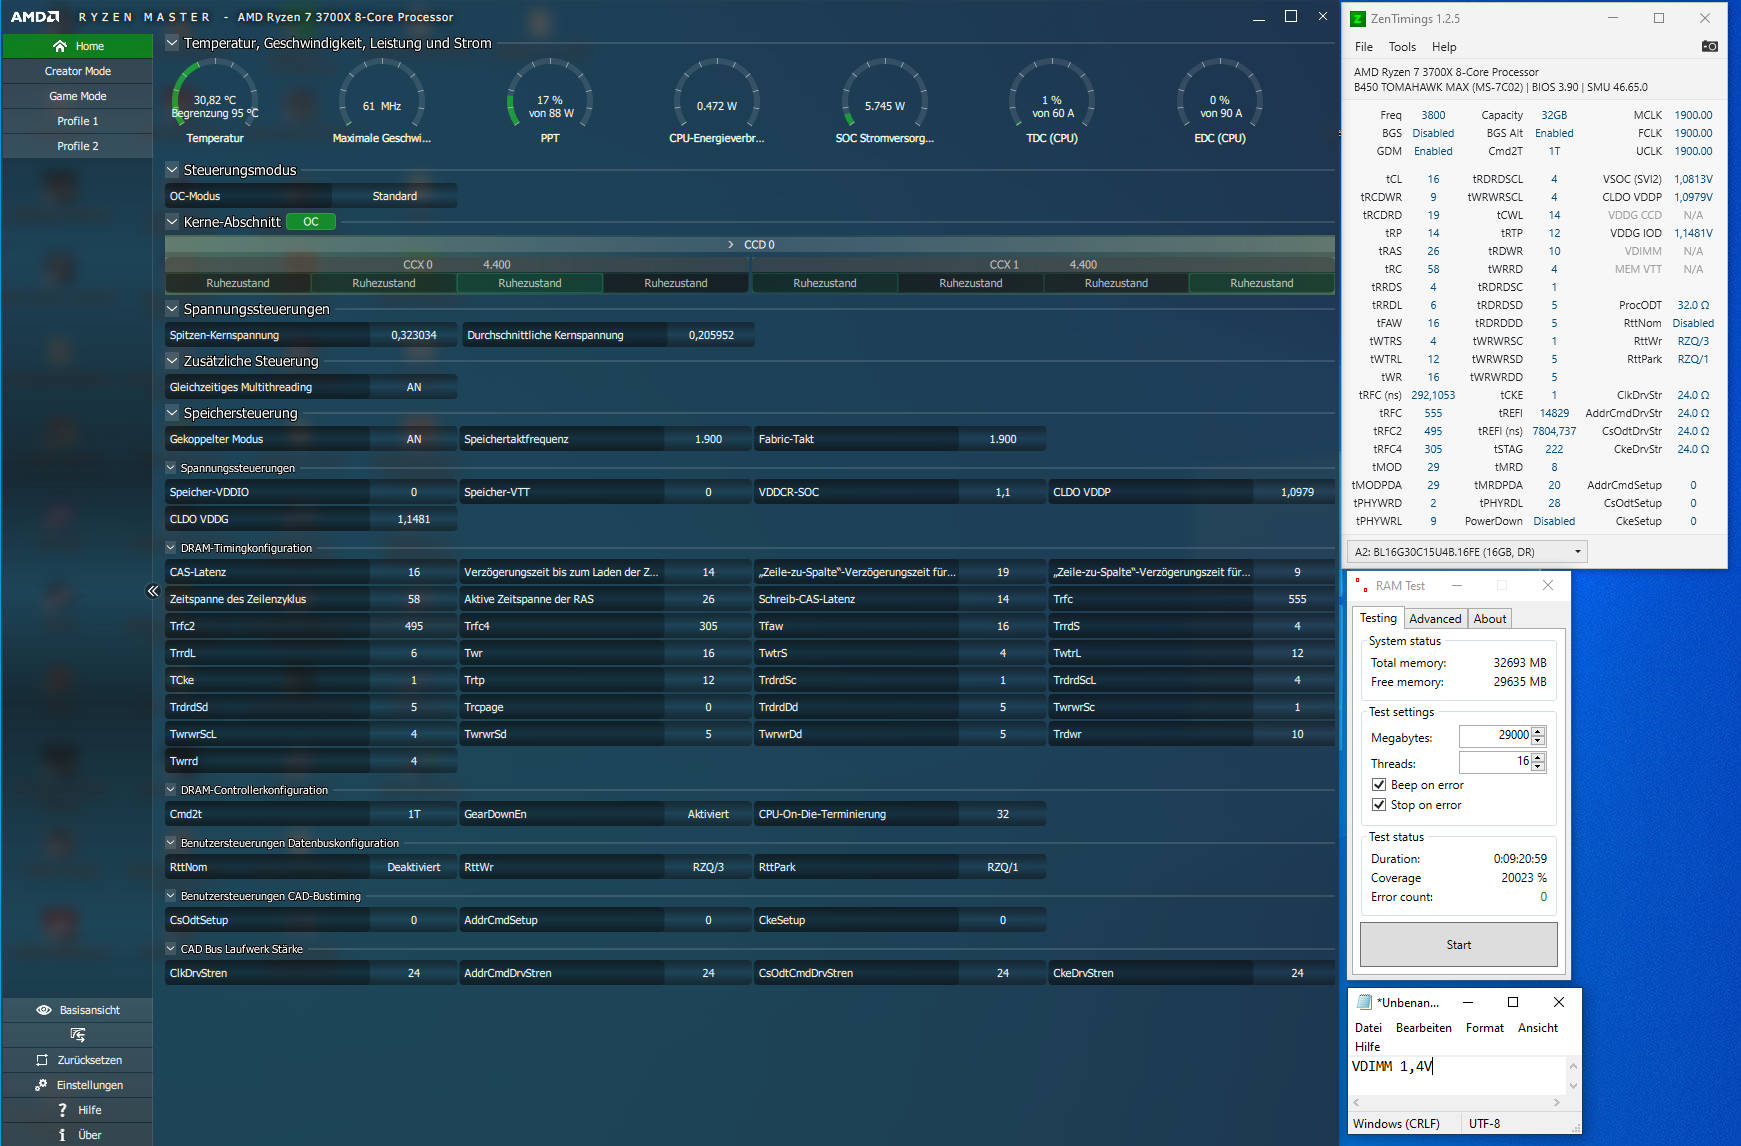Collapse Benutzersteuerungen Datenbuskonfiguration section

coord(171,843)
